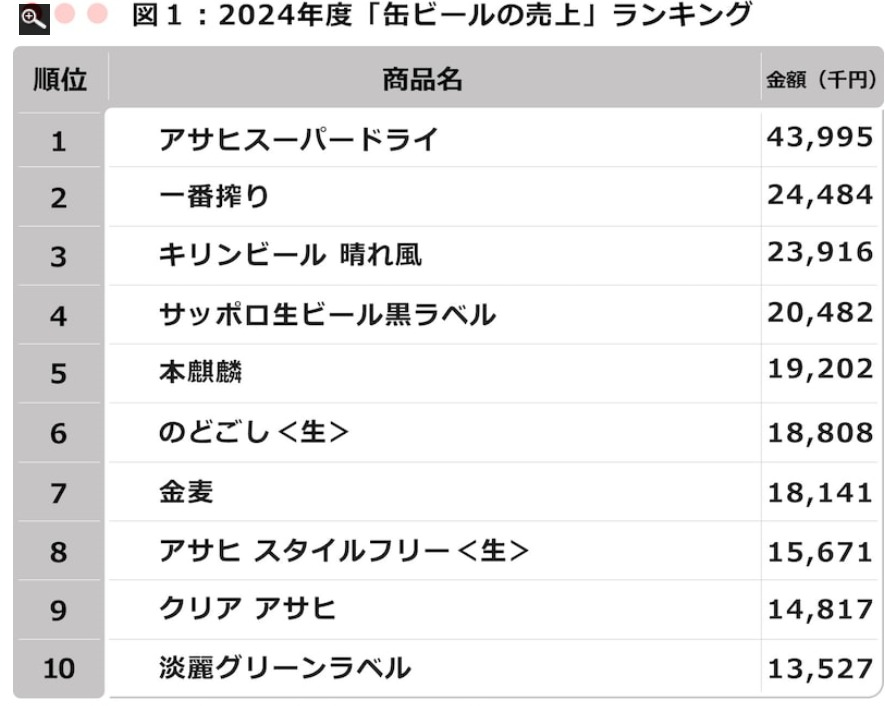
Task: Click the 淡麗グリーンラベル product name
Action: point(285,667)
